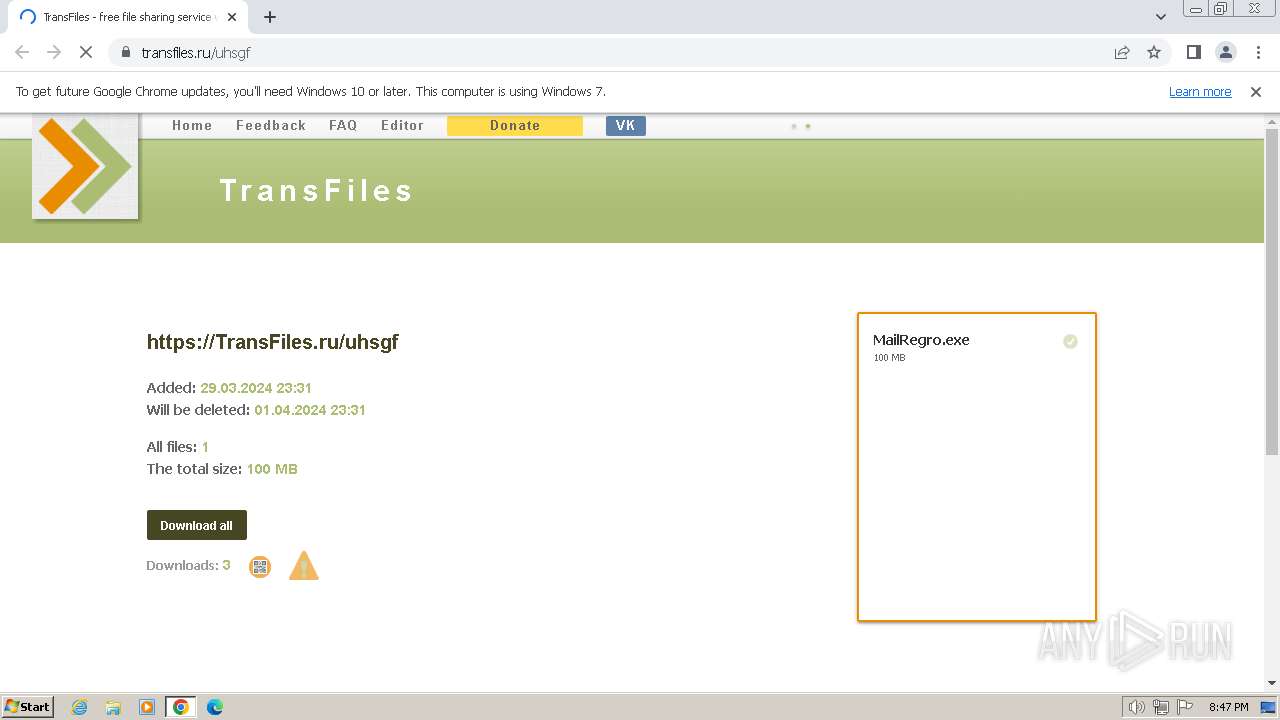
Task: Open the Home menu item
Action: coord(192,126)
